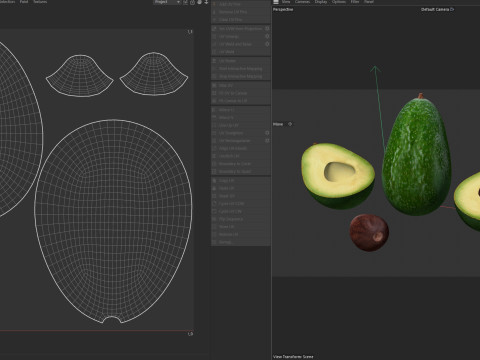Open settings gear for UV Transform
The image size is (480, 360).
point(267,133)
